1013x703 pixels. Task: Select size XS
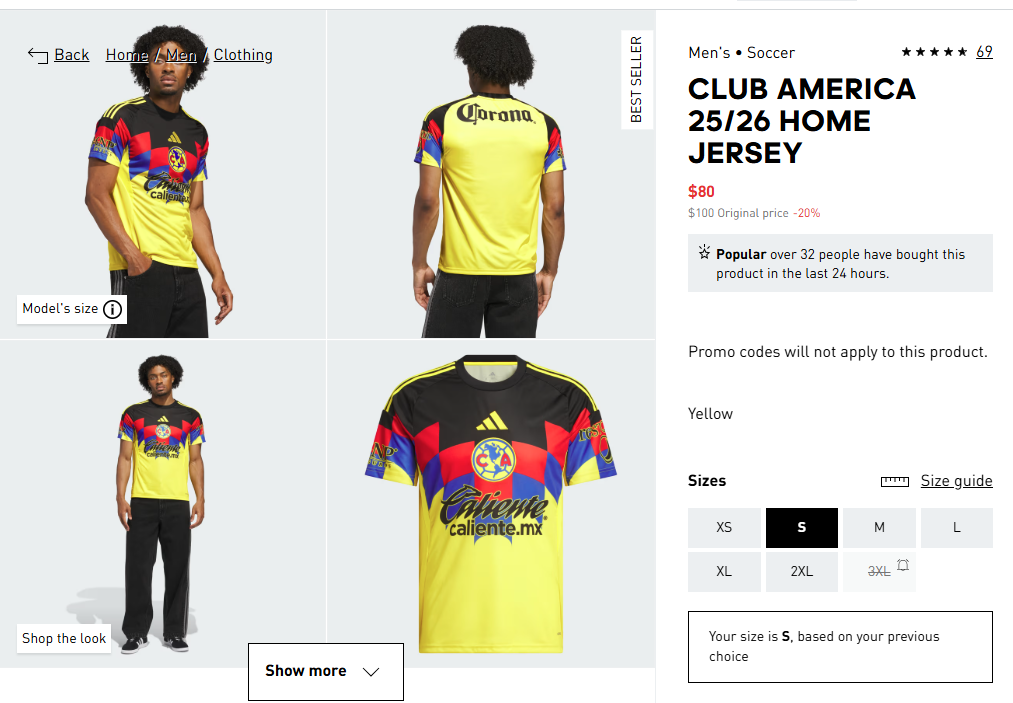pyautogui.click(x=724, y=528)
